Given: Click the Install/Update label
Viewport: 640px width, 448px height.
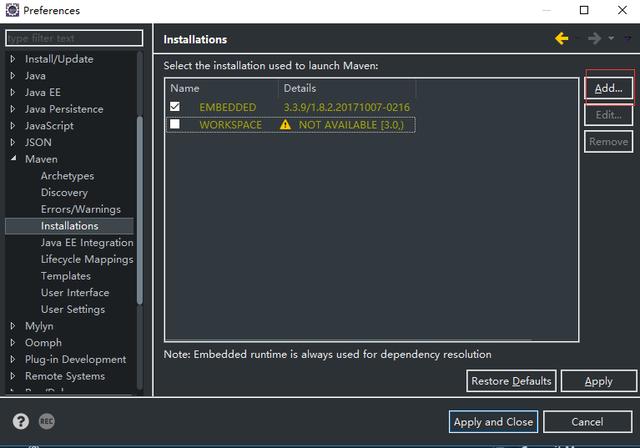Looking at the screenshot, I should 59,59.
